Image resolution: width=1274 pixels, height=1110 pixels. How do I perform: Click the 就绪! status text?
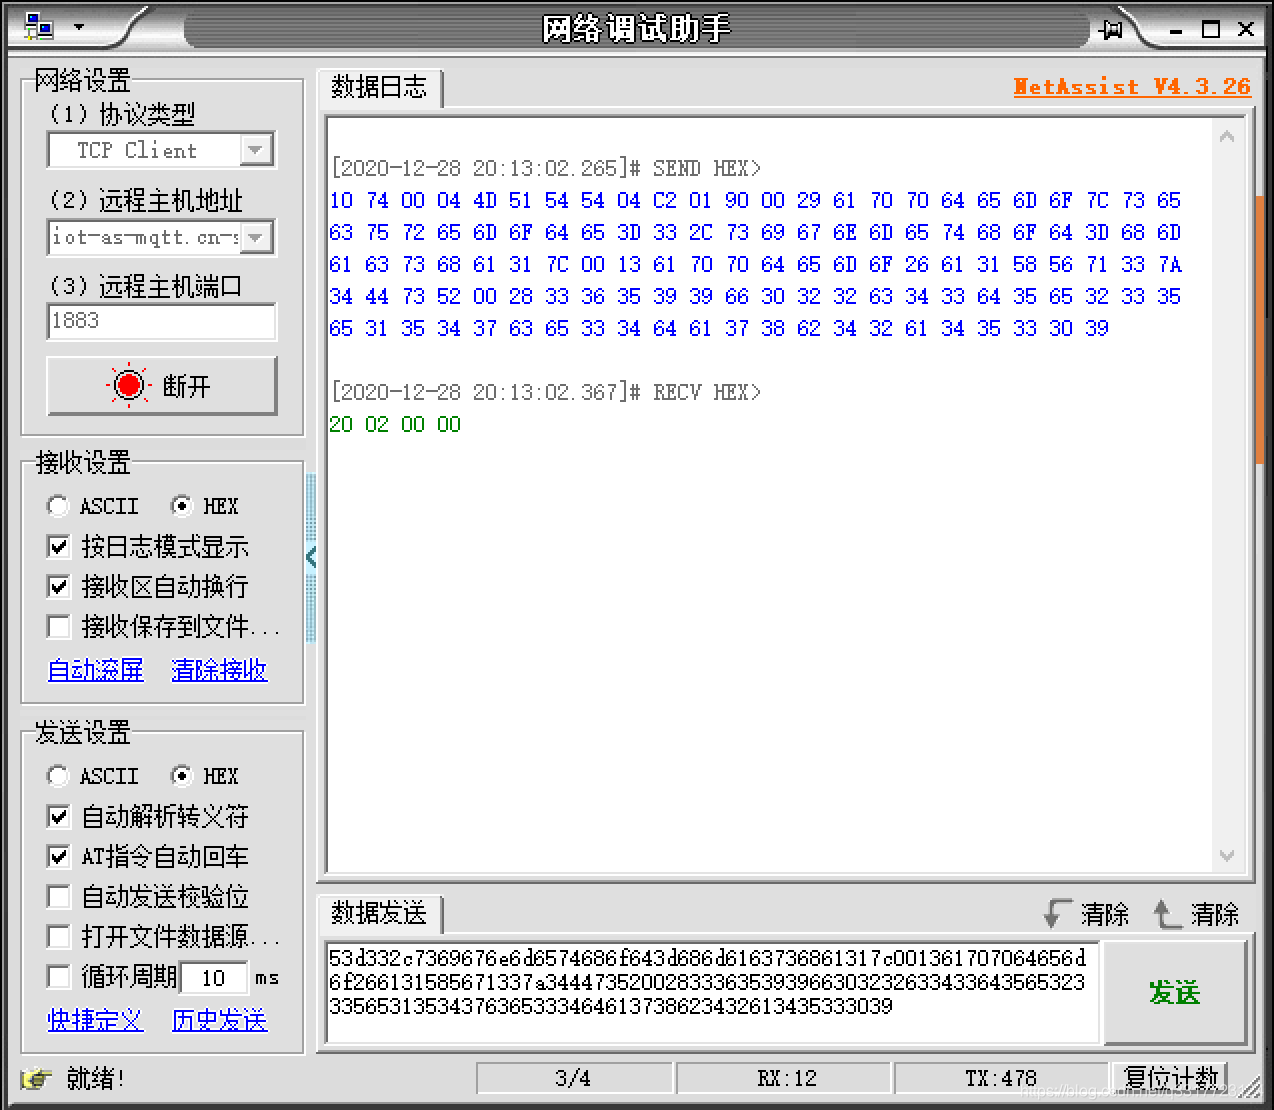(96, 1078)
